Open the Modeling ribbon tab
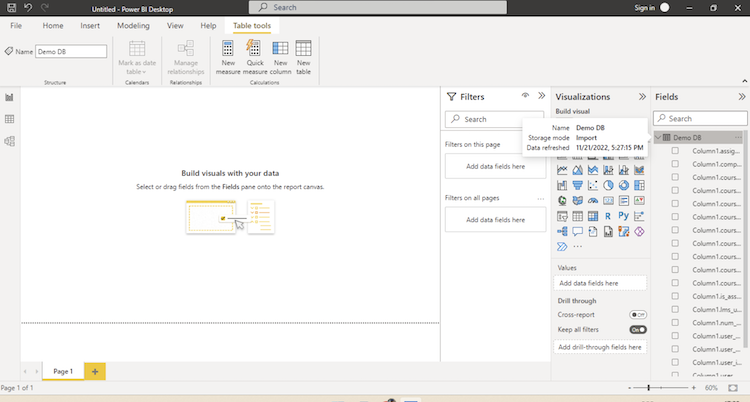The height and width of the screenshot is (402, 750). (x=133, y=26)
